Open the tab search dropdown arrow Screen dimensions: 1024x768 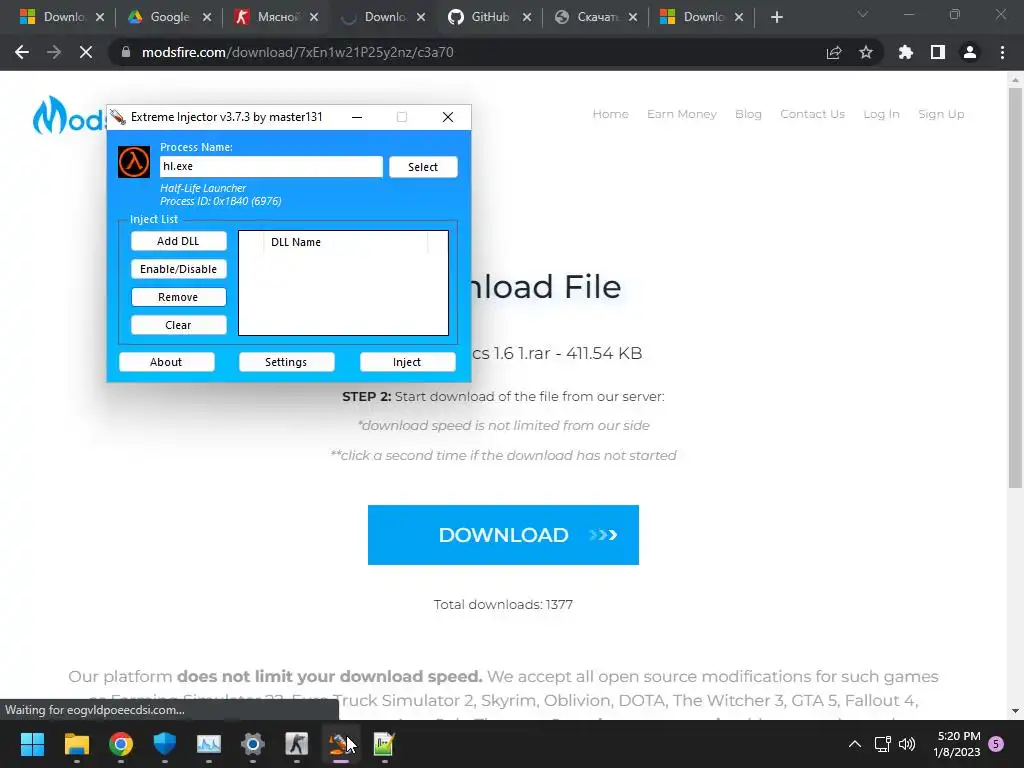(x=863, y=14)
